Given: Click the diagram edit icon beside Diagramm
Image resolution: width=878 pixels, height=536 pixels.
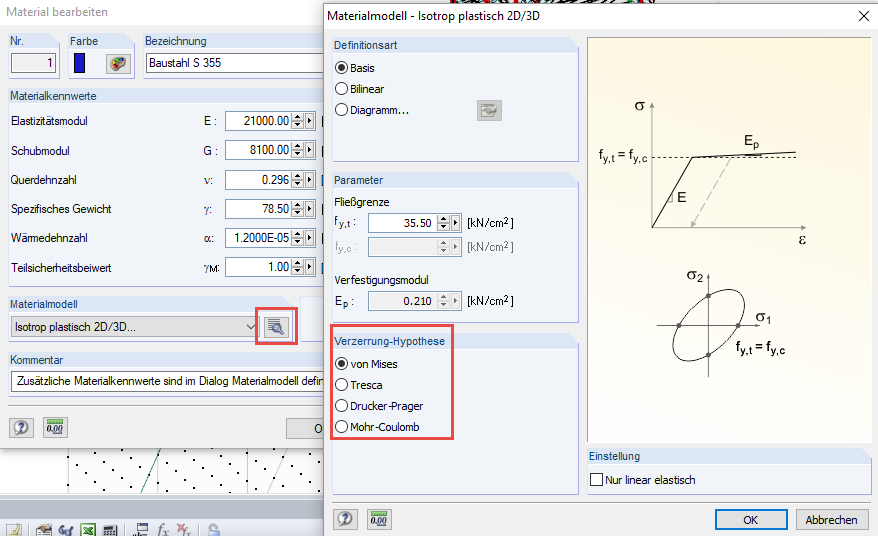Looking at the screenshot, I should (x=489, y=110).
